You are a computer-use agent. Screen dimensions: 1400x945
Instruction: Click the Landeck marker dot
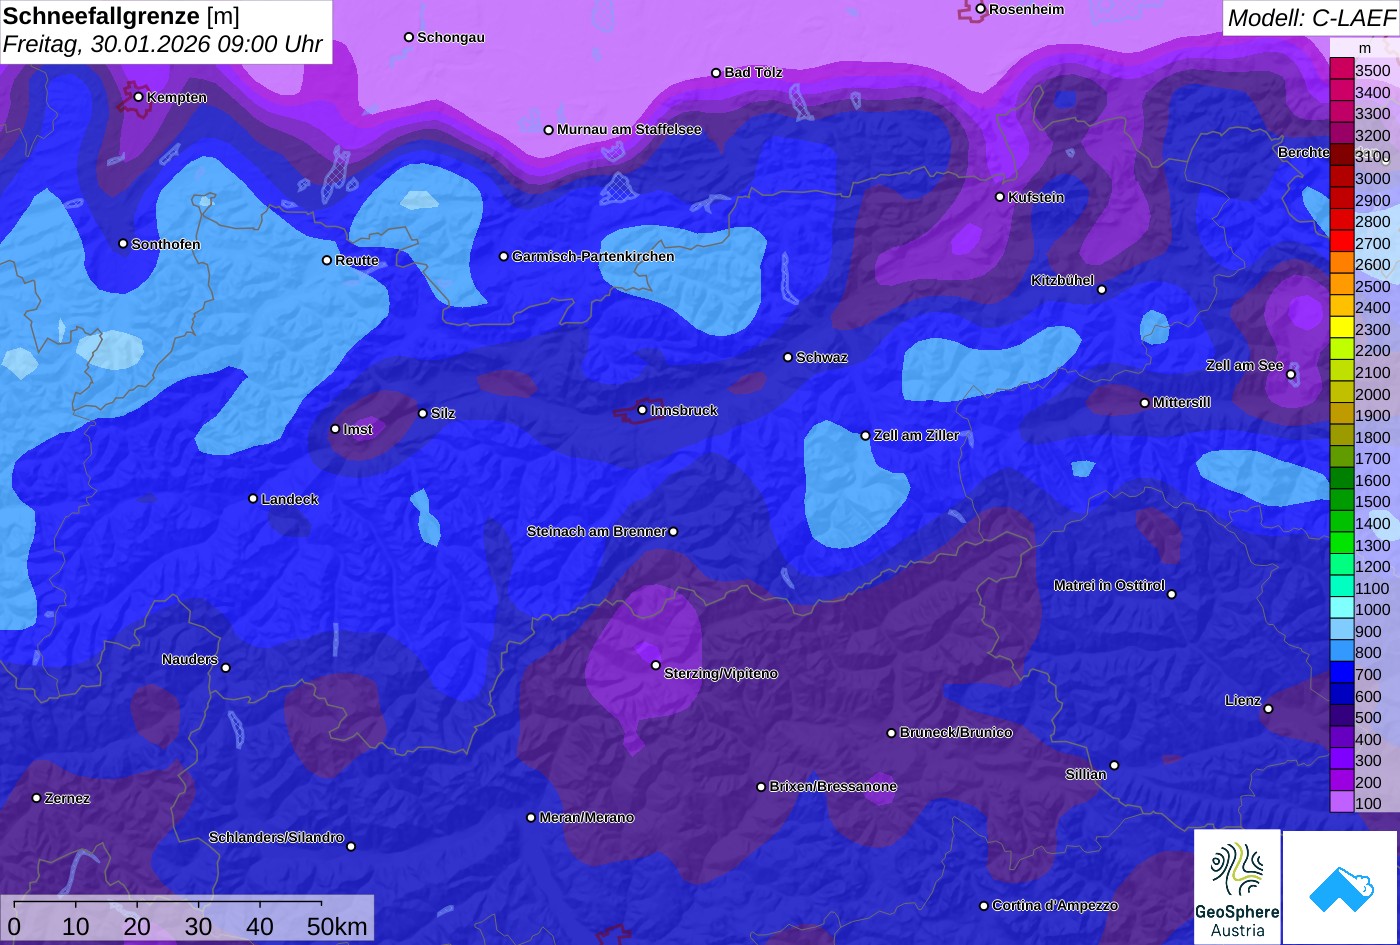pyautogui.click(x=253, y=499)
